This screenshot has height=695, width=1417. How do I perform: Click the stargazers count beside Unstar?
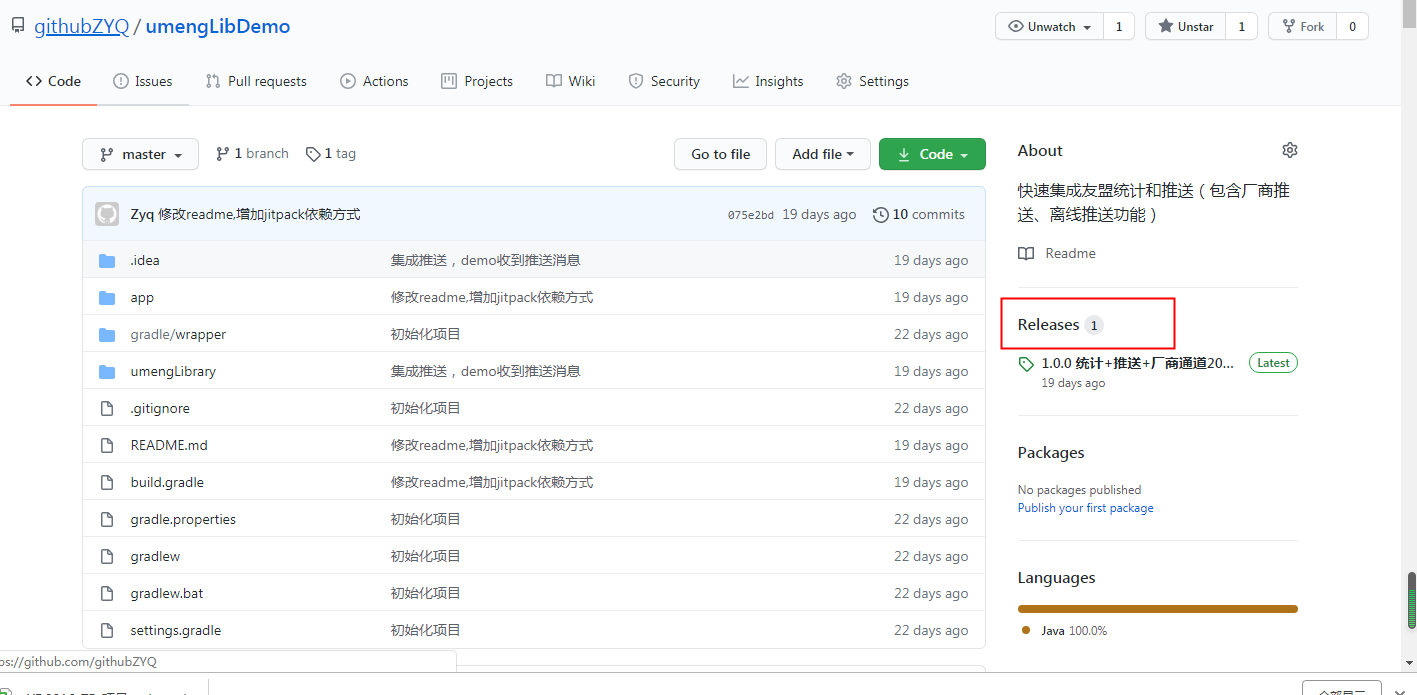[x=1242, y=27]
